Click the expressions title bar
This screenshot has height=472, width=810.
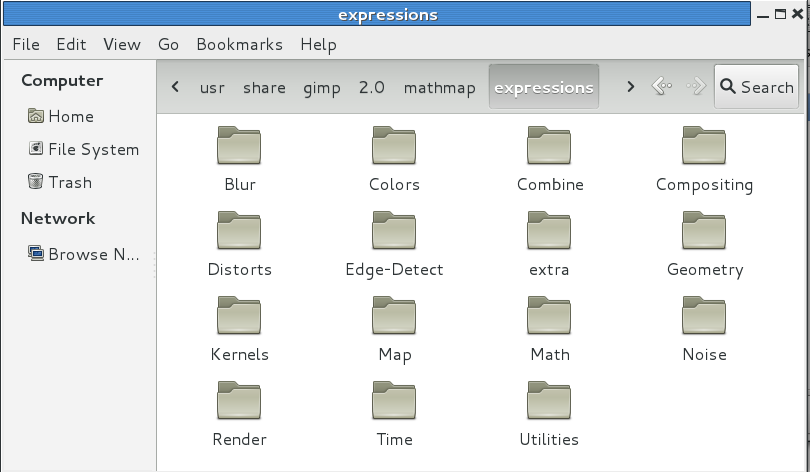377,14
